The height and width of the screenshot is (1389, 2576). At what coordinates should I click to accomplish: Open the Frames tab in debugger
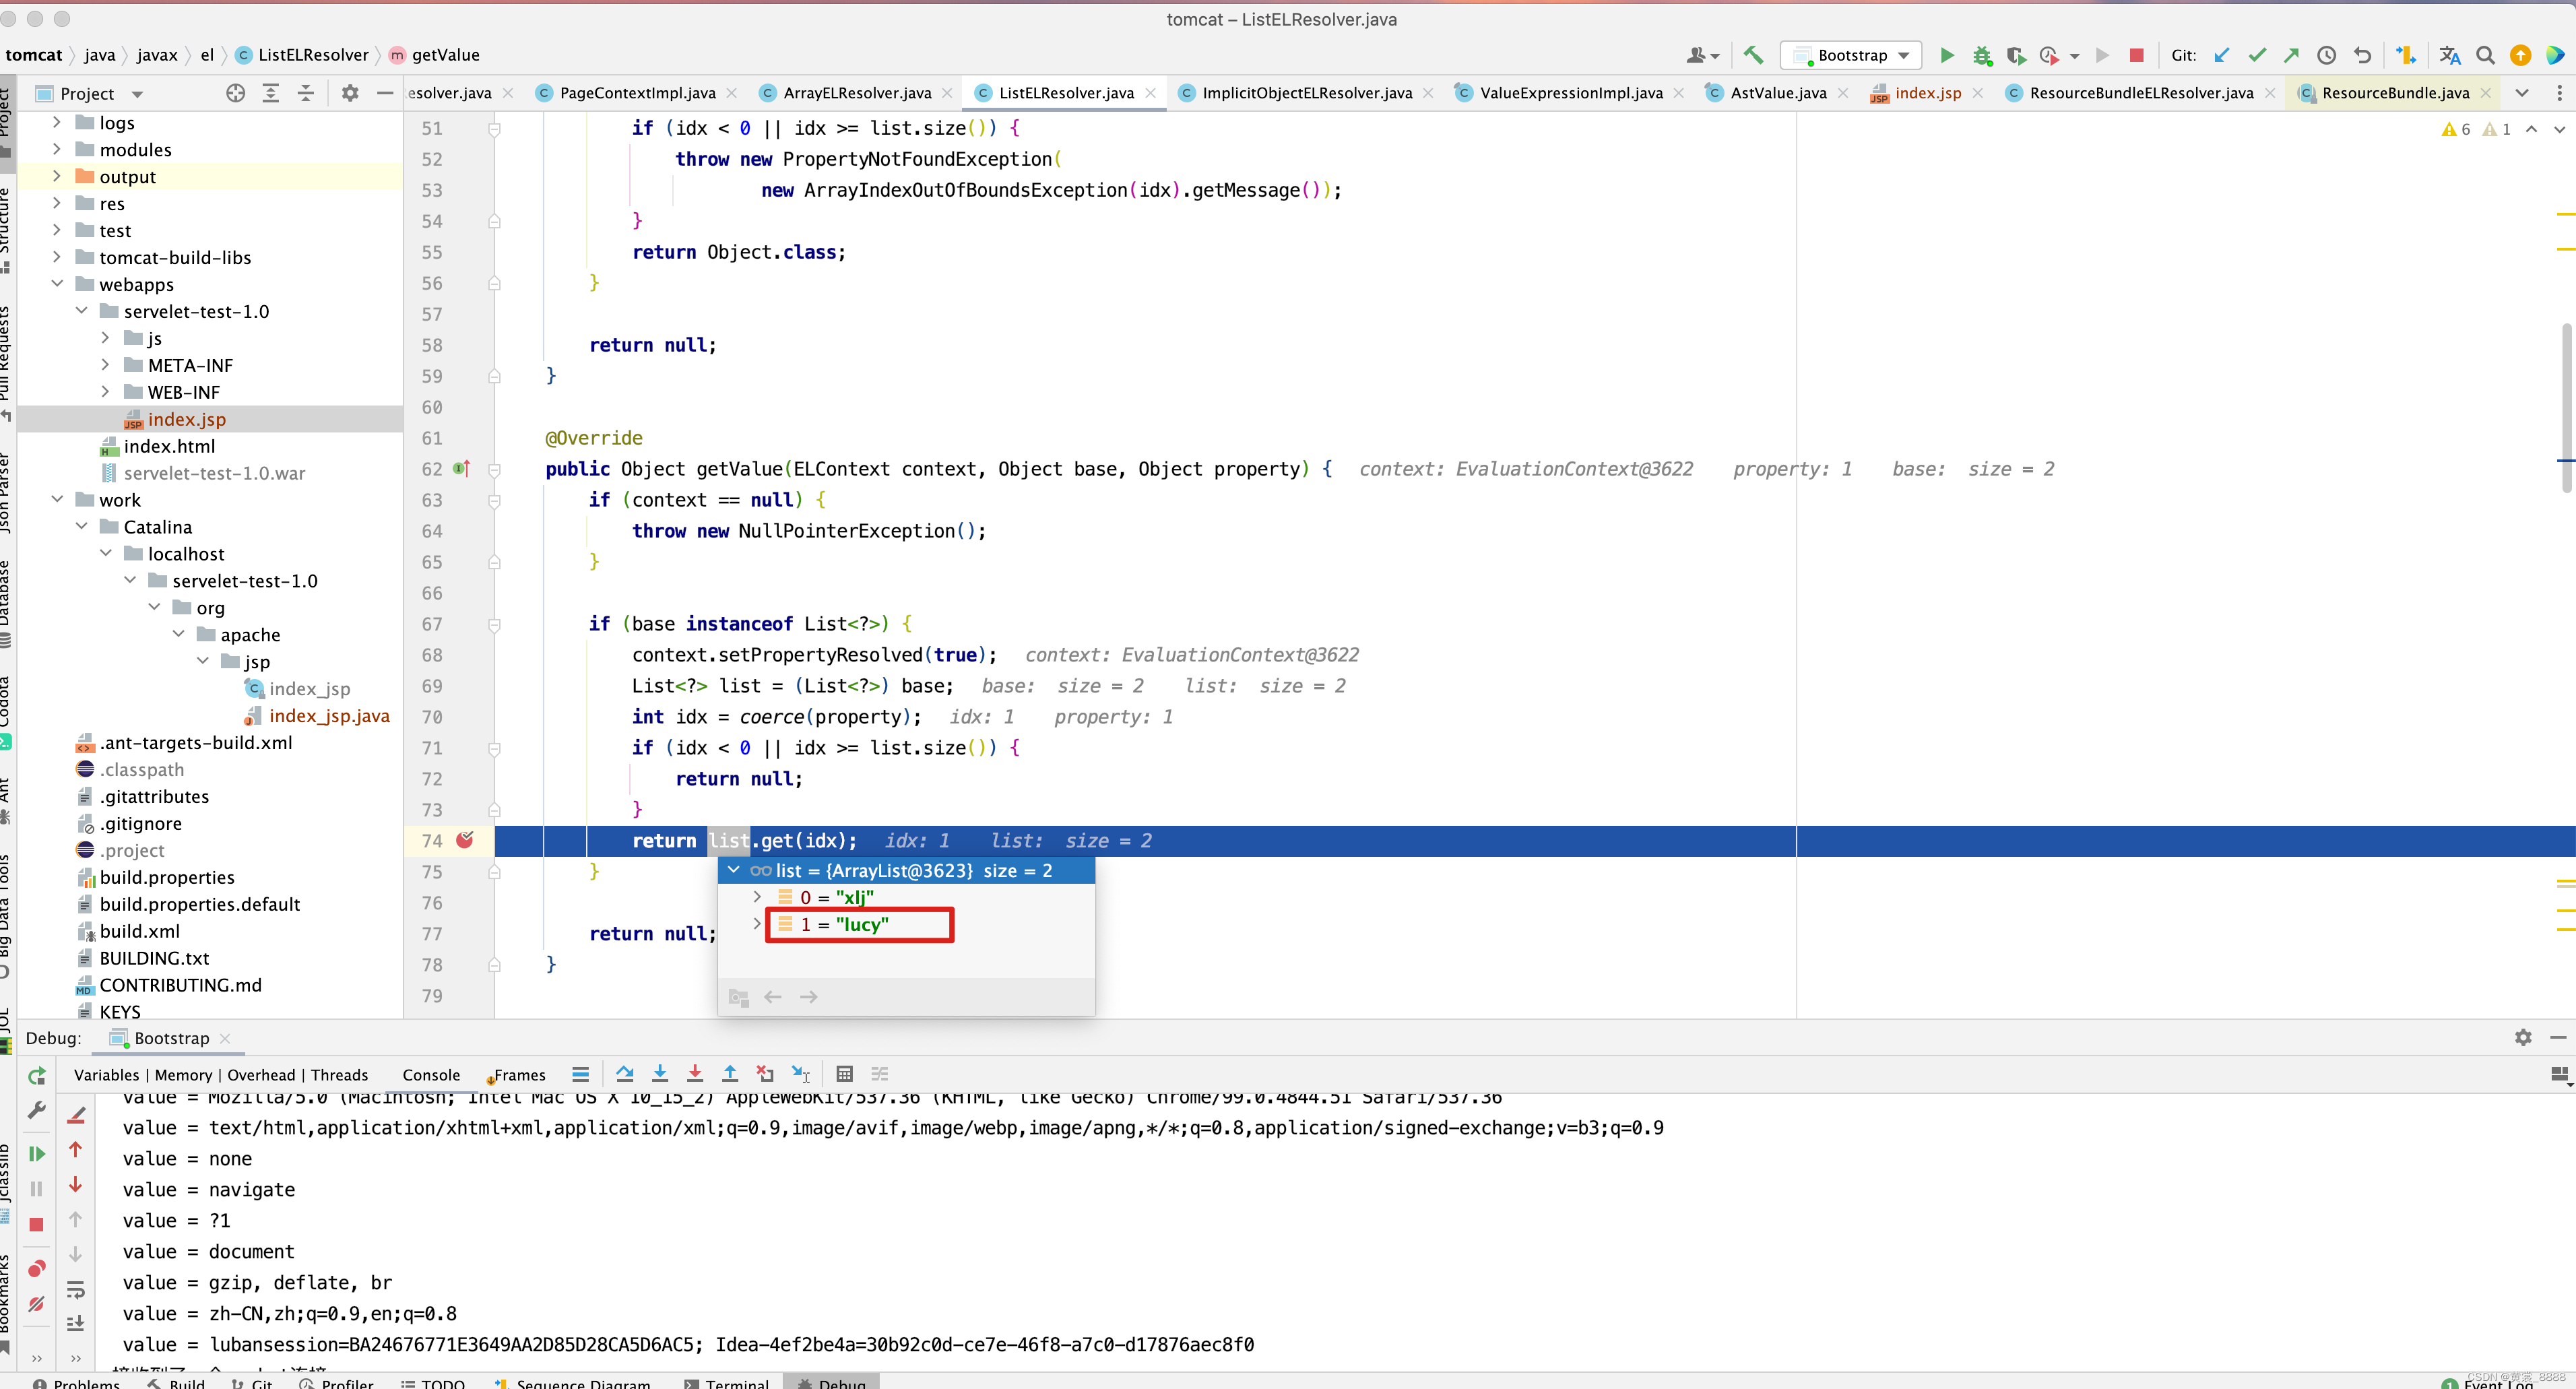click(x=519, y=1075)
